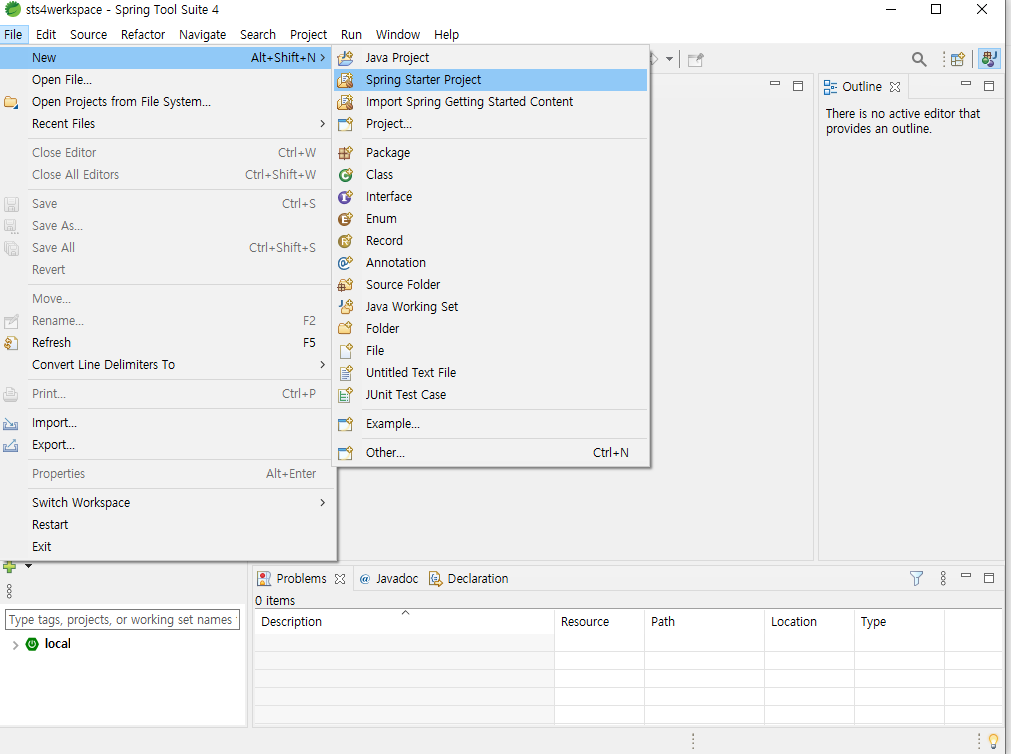
Task: Create a new File from submenu
Action: [x=491, y=350]
